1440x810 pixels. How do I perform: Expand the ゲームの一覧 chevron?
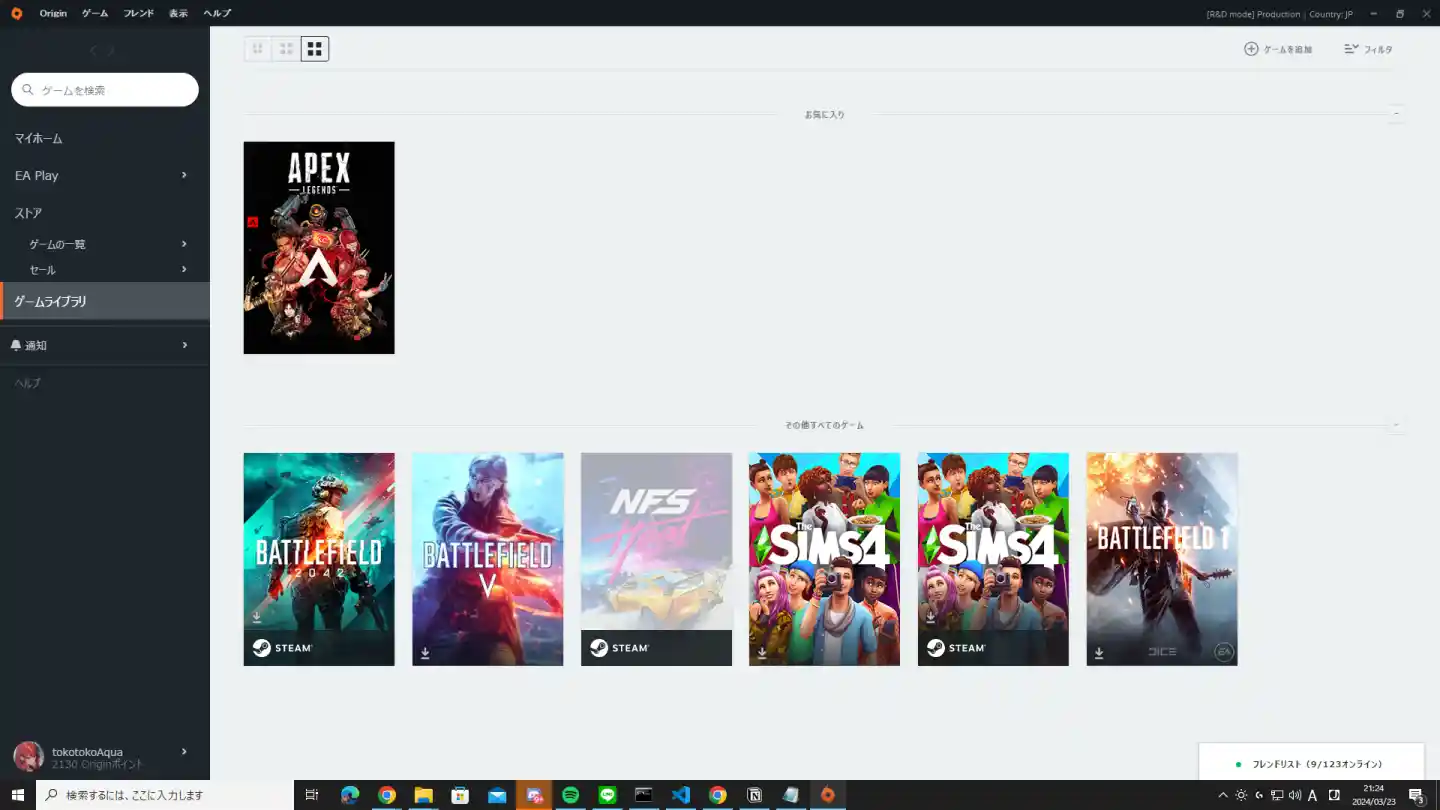coord(184,244)
